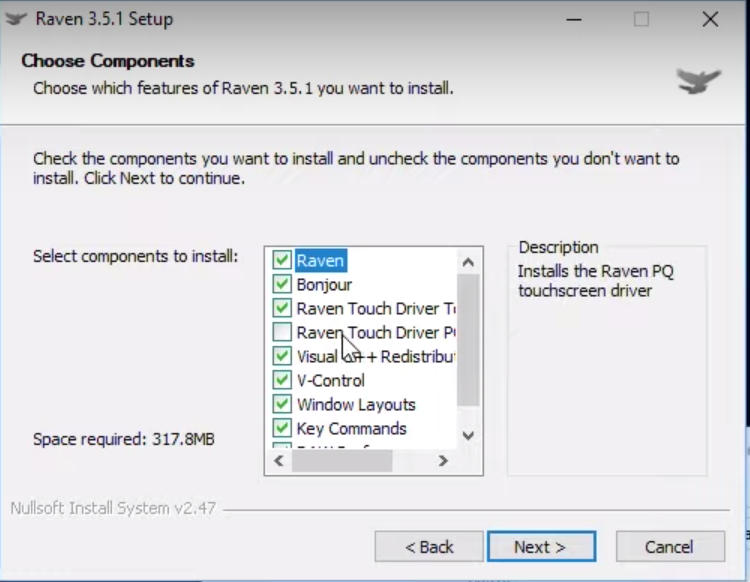Viewport: 750px width, 582px height.
Task: Uncheck Visual C++ Redistributable checkbox
Action: tap(282, 356)
